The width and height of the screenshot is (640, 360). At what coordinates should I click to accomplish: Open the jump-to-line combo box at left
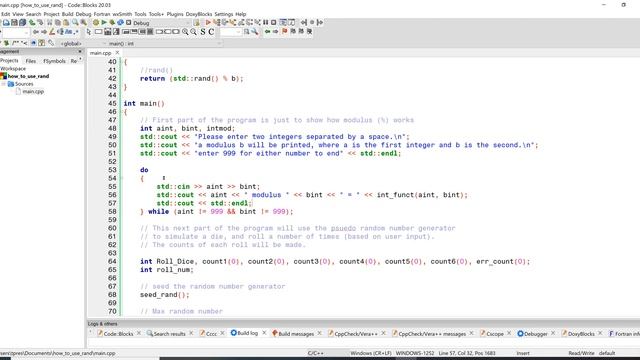(15, 32)
